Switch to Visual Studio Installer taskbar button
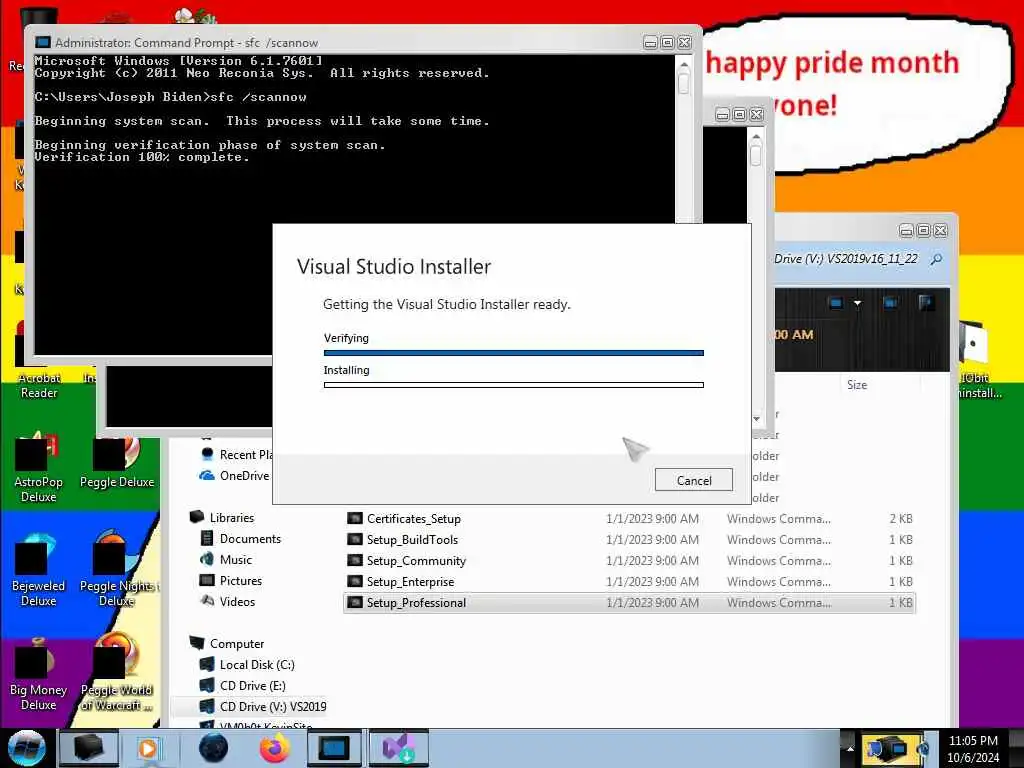Screen dimensions: 1024x768 tap(398, 748)
